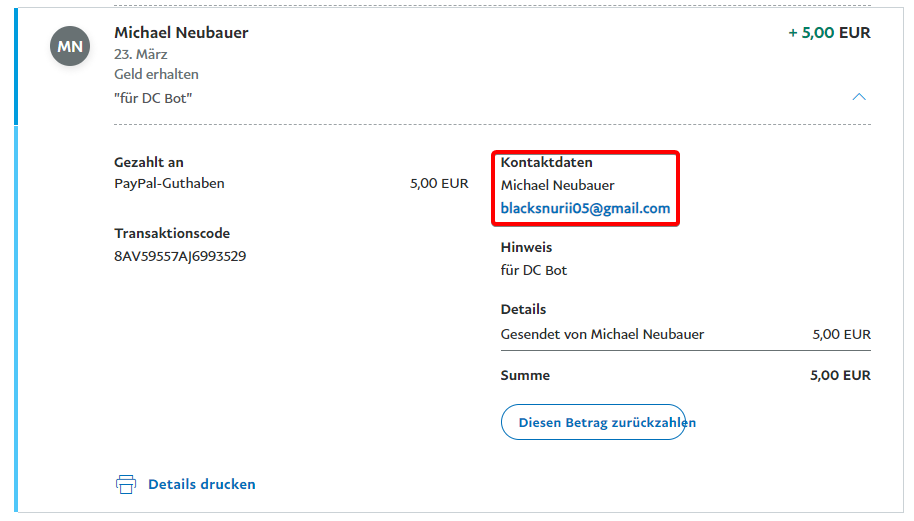The width and height of the screenshot is (914, 521).
Task: Open the Details drucken link
Action: click(x=201, y=484)
